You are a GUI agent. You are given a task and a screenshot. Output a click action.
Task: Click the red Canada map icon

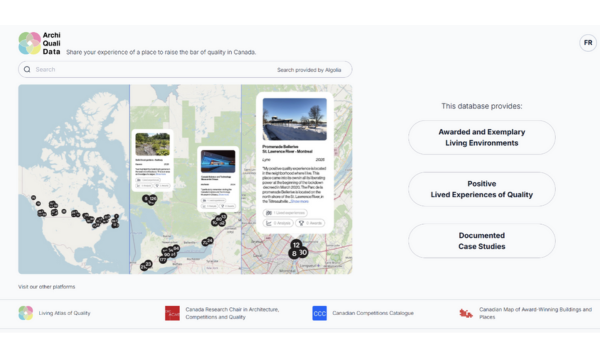coord(466,313)
